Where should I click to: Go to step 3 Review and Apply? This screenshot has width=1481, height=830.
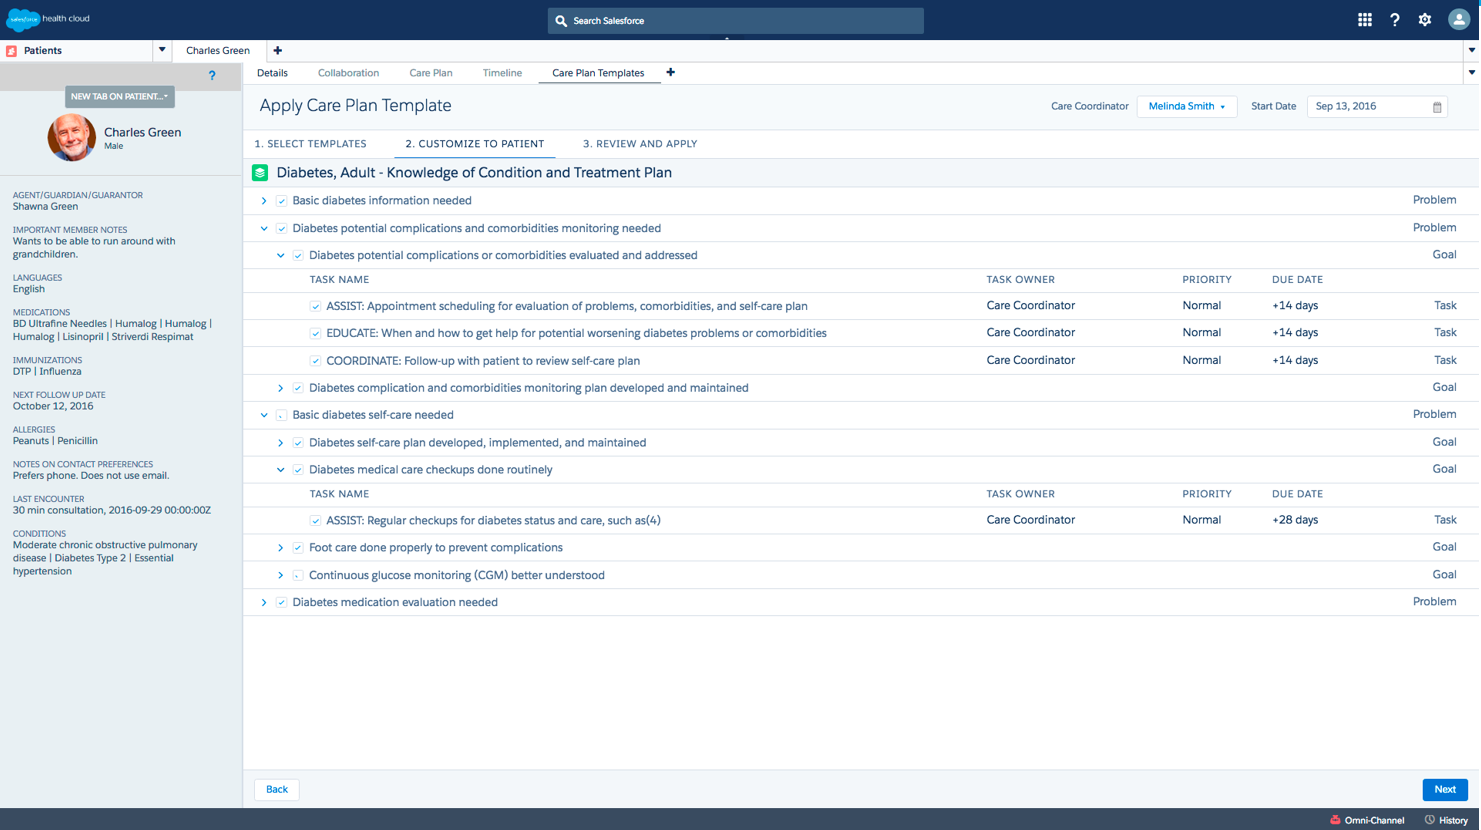pyautogui.click(x=640, y=144)
